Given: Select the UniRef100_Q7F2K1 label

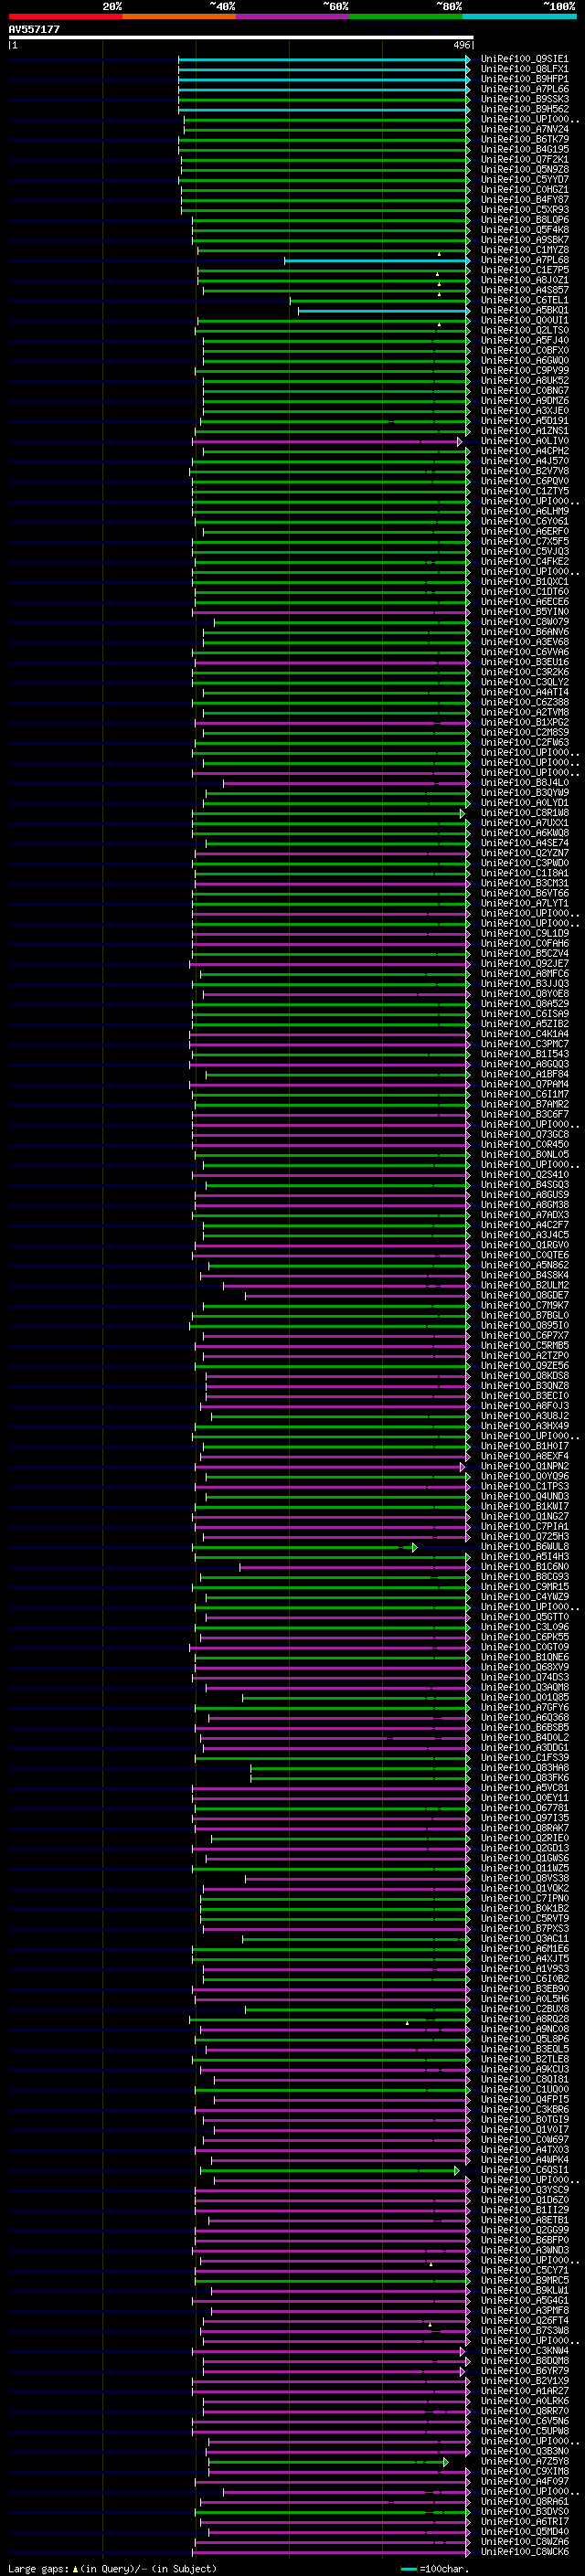Looking at the screenshot, I should pos(524,159).
